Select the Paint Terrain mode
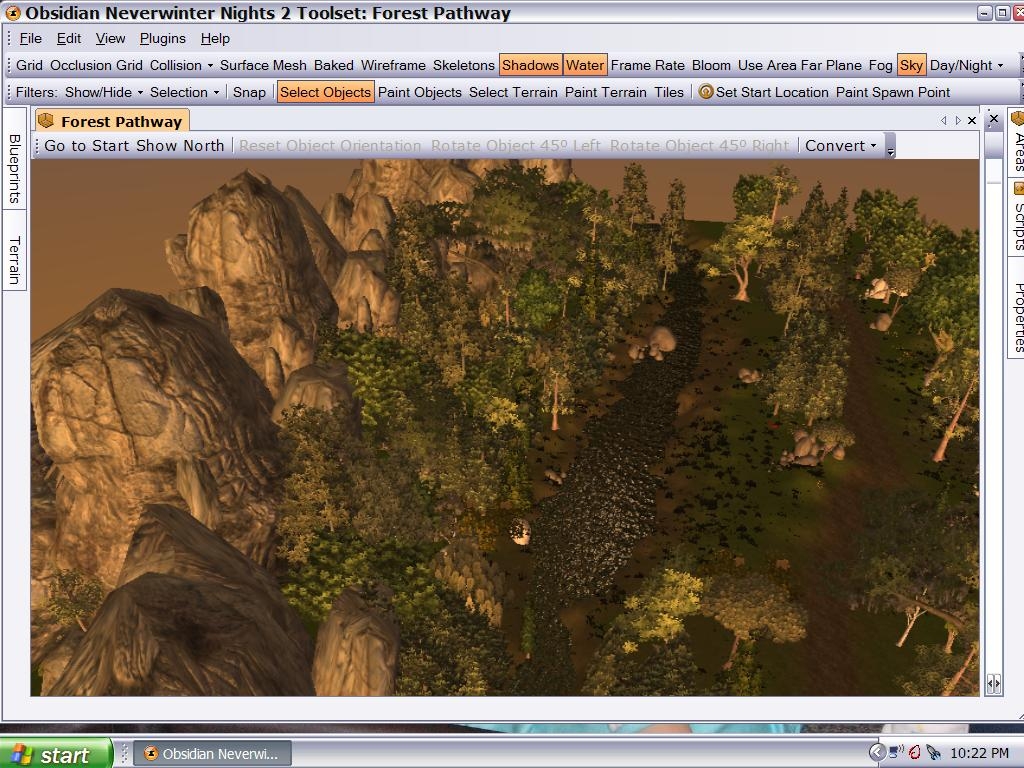The height and width of the screenshot is (768, 1024). click(605, 92)
